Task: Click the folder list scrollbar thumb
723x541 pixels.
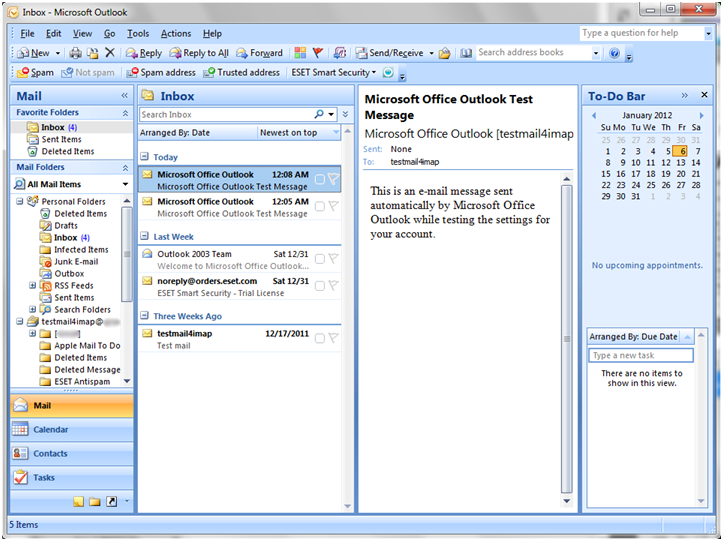Action: 127,254
